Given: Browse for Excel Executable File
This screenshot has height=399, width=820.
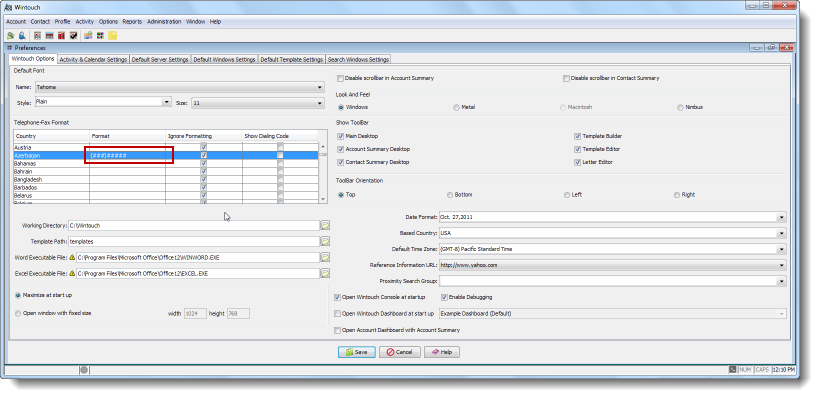Looking at the screenshot, I should [325, 273].
